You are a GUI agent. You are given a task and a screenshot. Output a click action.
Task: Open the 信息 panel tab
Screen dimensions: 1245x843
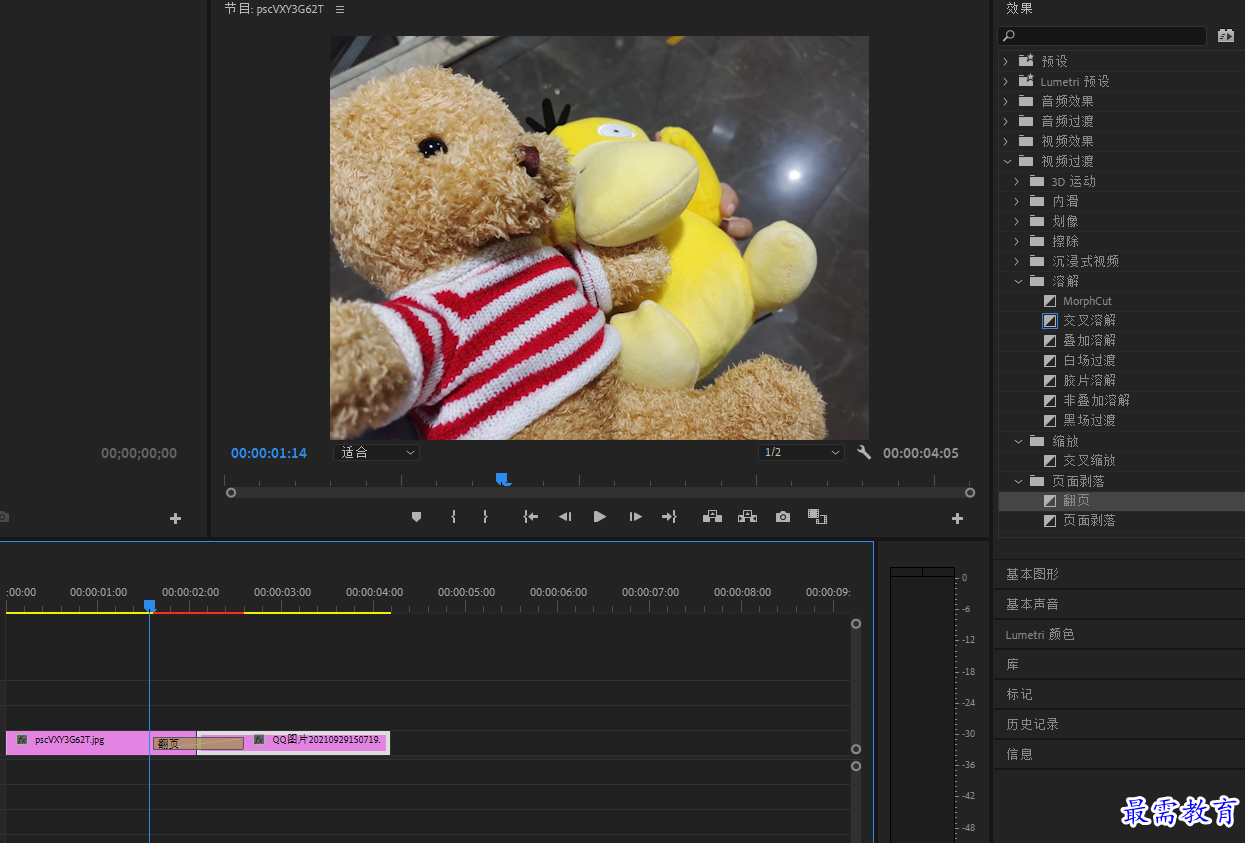(x=1019, y=754)
